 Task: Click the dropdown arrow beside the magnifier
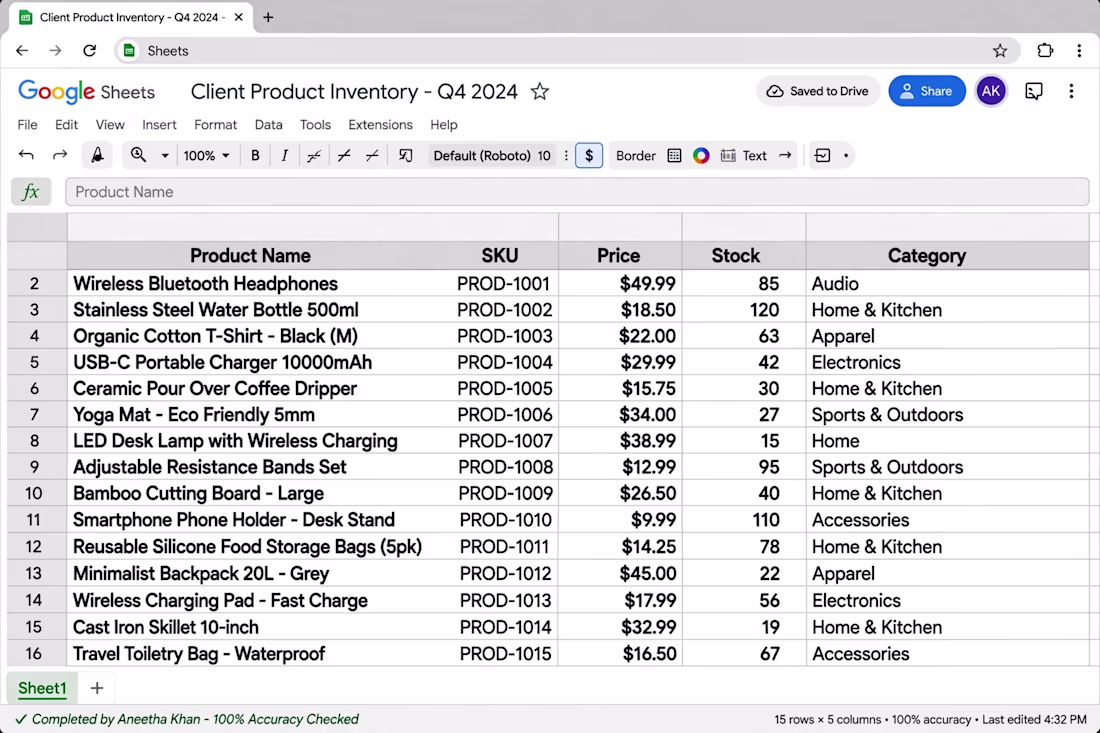[165, 156]
